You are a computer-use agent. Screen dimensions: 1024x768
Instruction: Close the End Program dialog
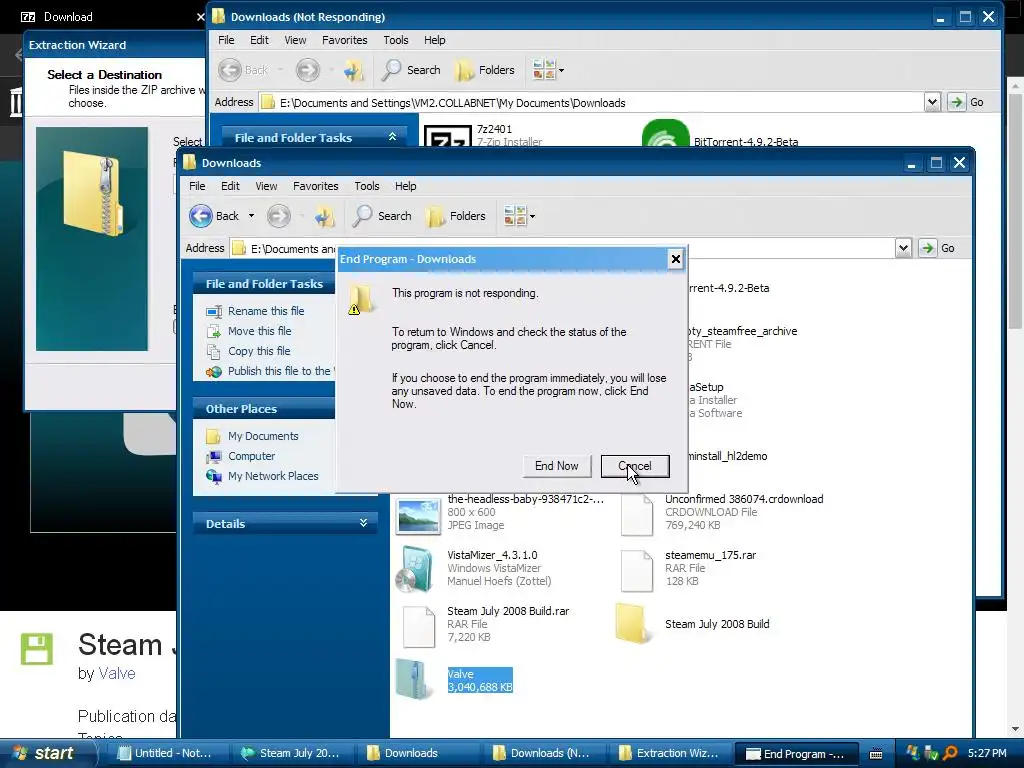pyautogui.click(x=675, y=259)
